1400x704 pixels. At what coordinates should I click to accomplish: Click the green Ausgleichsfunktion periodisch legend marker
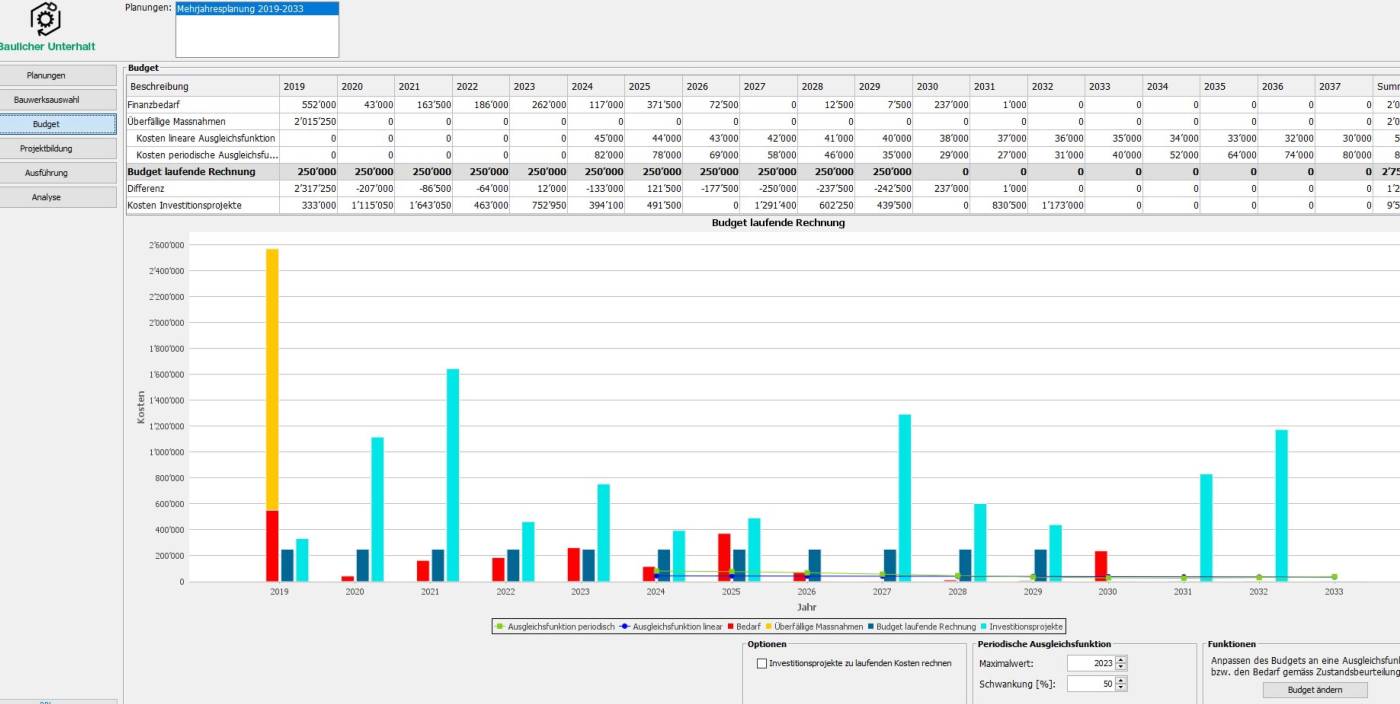coord(500,627)
